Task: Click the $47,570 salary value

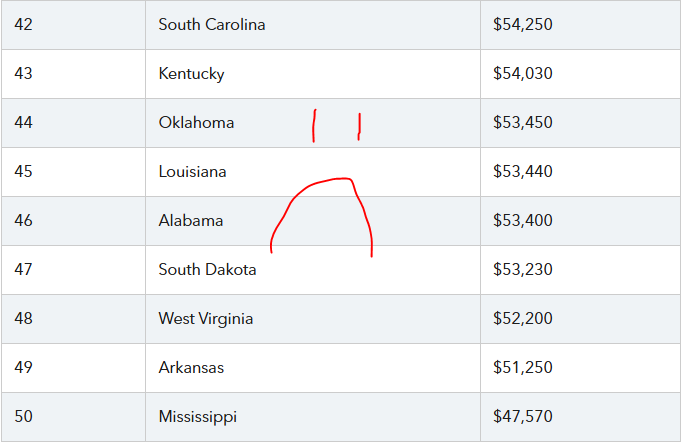Action: (522, 417)
